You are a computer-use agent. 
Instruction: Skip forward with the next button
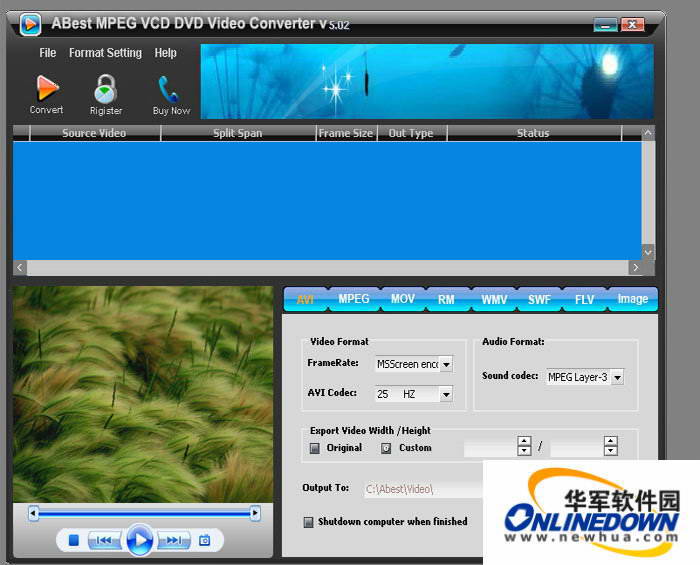click(x=174, y=540)
